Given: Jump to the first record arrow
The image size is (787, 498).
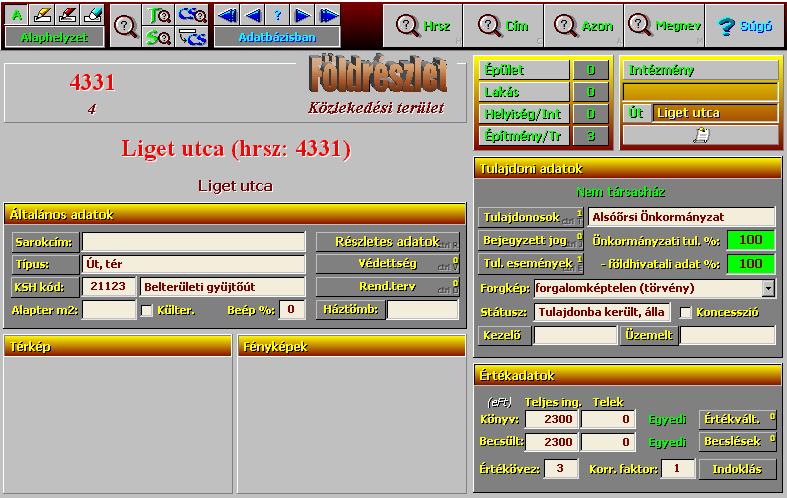Looking at the screenshot, I should (228, 15).
